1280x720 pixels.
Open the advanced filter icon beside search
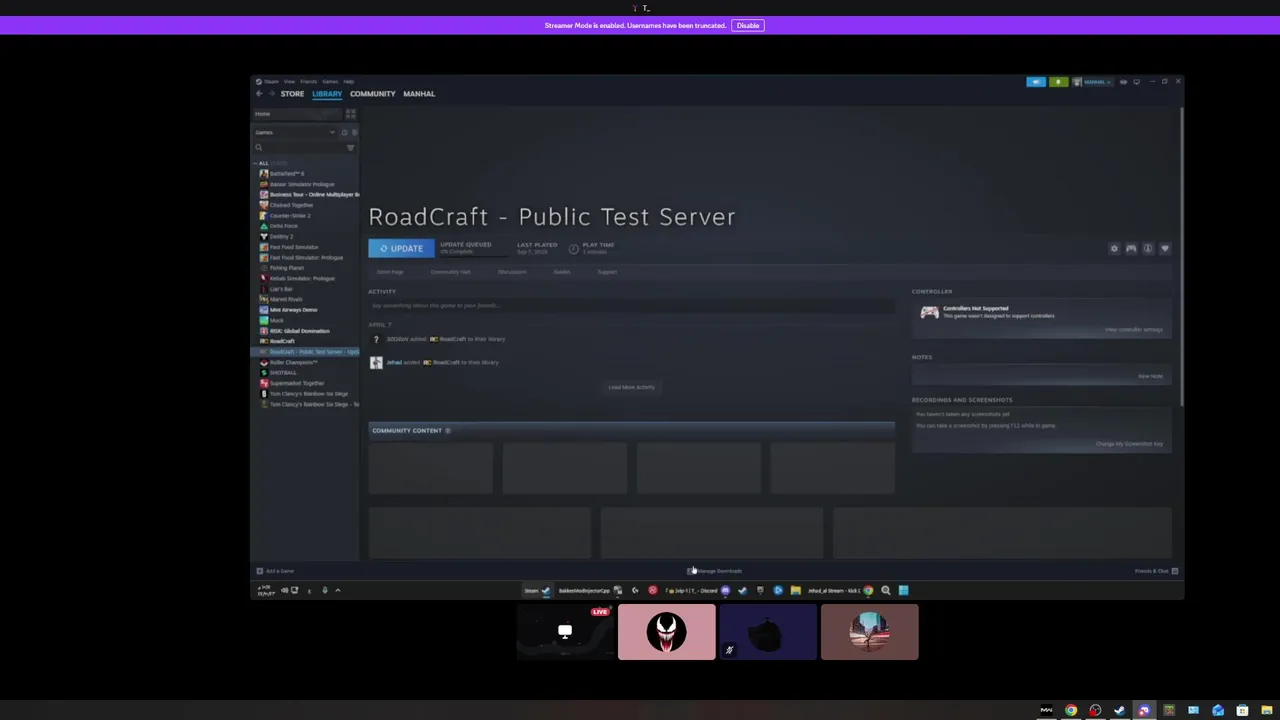coord(350,148)
